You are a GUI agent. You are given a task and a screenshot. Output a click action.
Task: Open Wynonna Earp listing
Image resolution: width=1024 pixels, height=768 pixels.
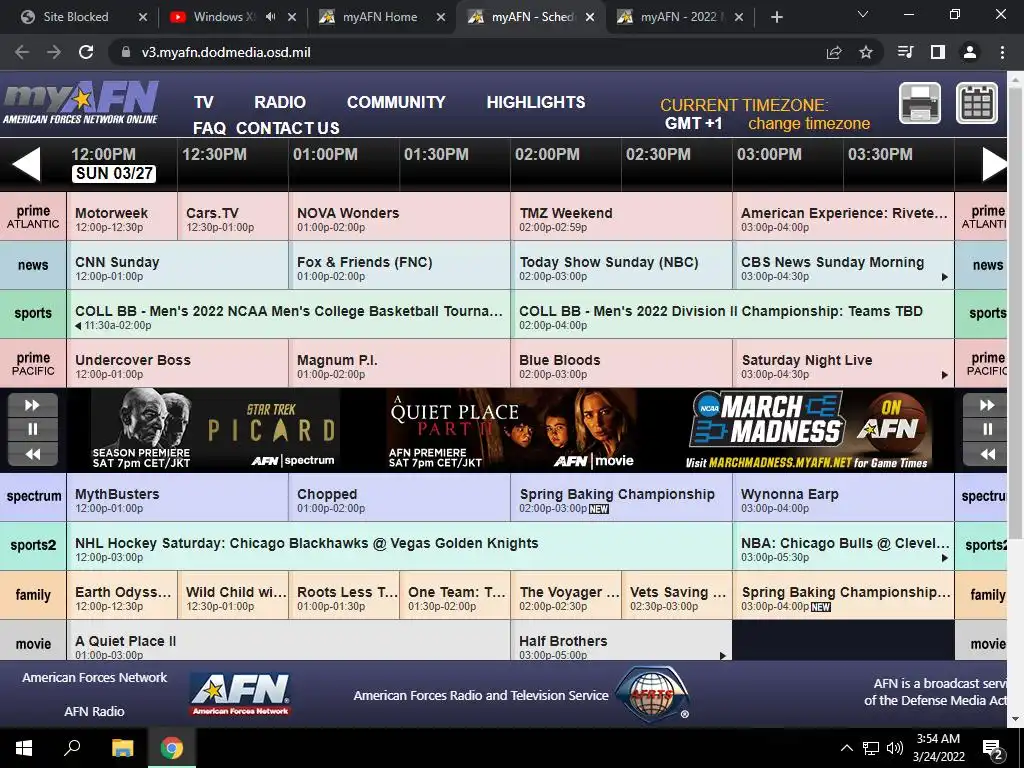(x=844, y=497)
